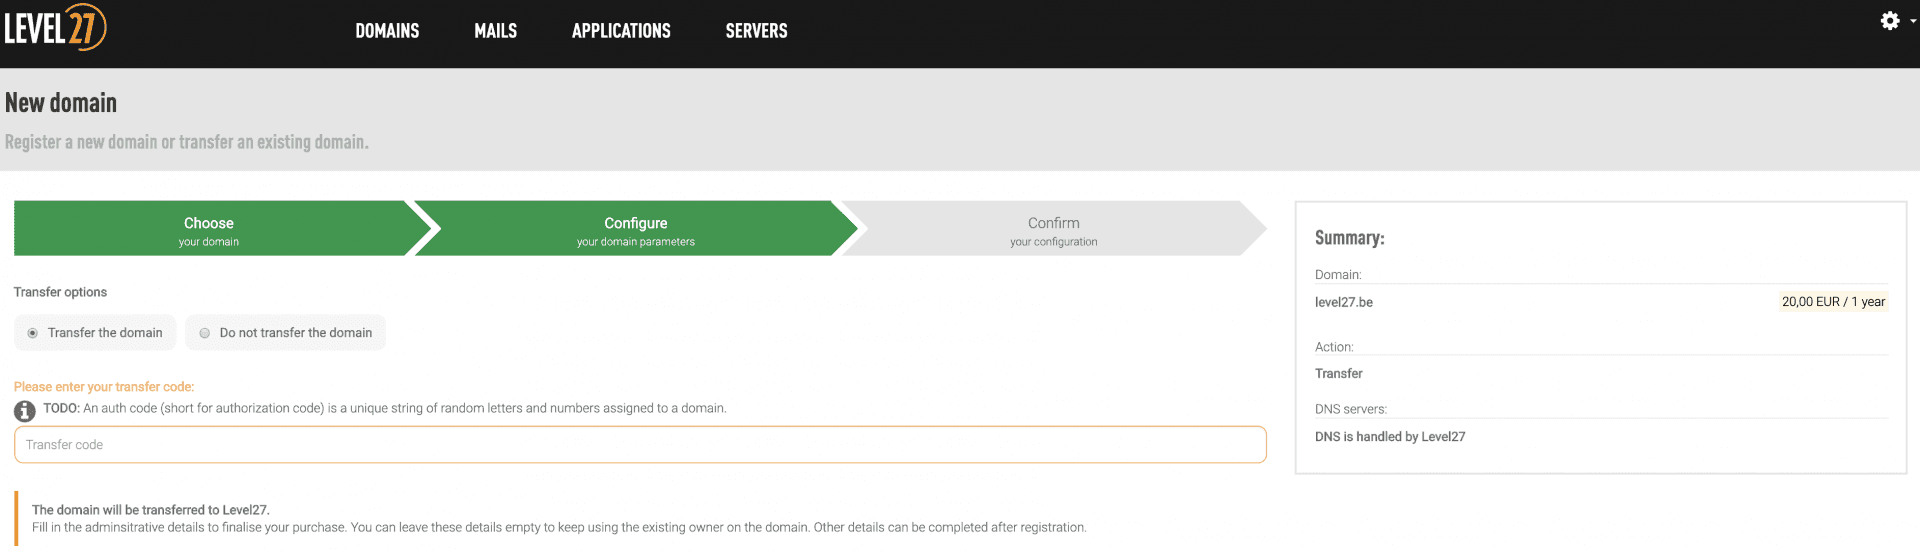Select the Configure domain parameters step

coord(636,229)
